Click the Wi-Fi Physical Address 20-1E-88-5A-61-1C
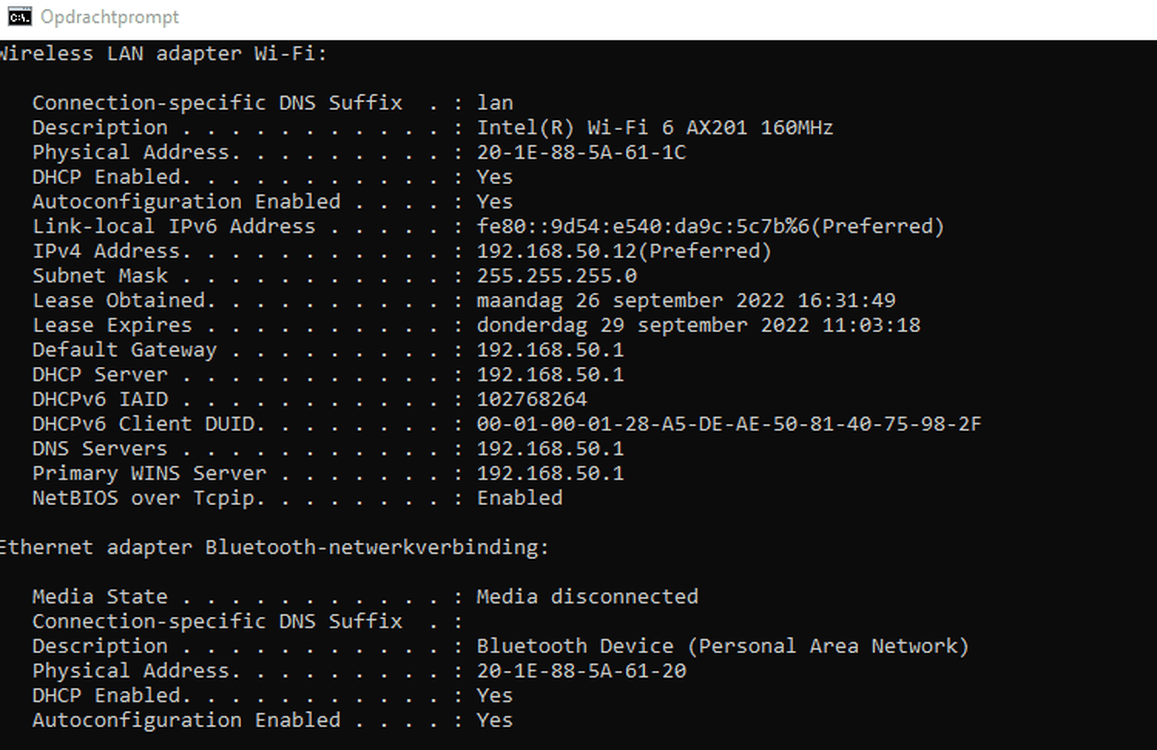 coord(581,152)
